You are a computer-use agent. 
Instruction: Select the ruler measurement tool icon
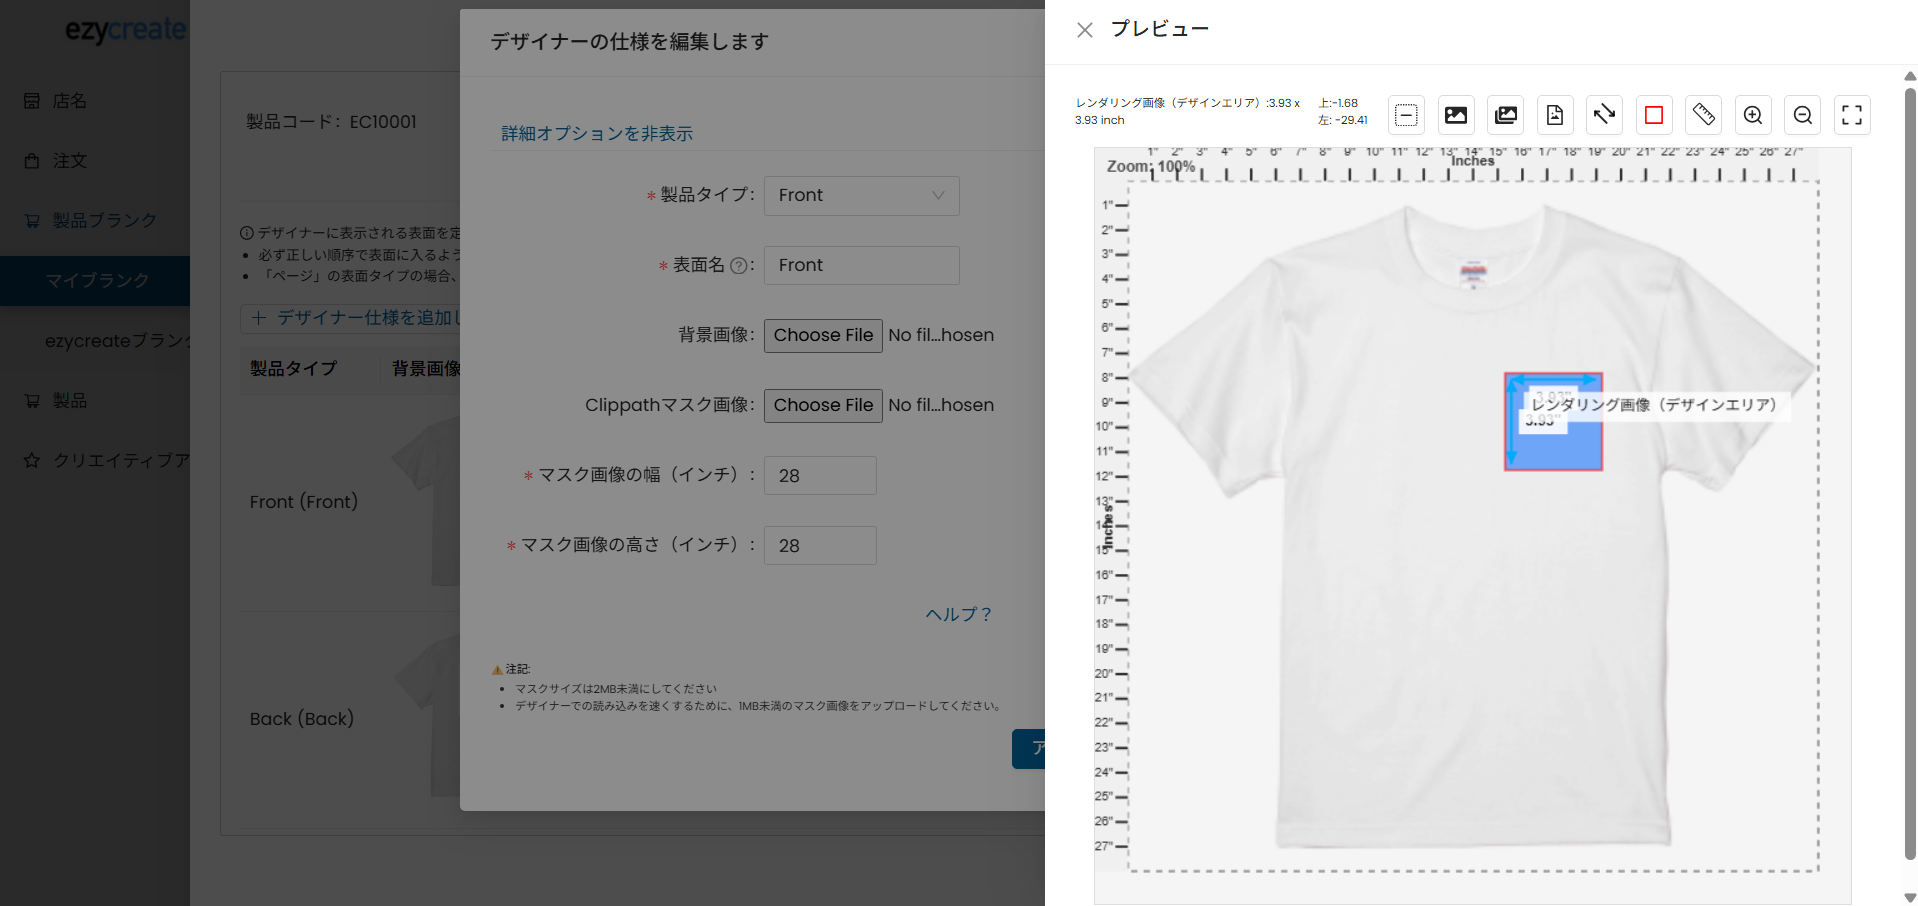(1703, 115)
